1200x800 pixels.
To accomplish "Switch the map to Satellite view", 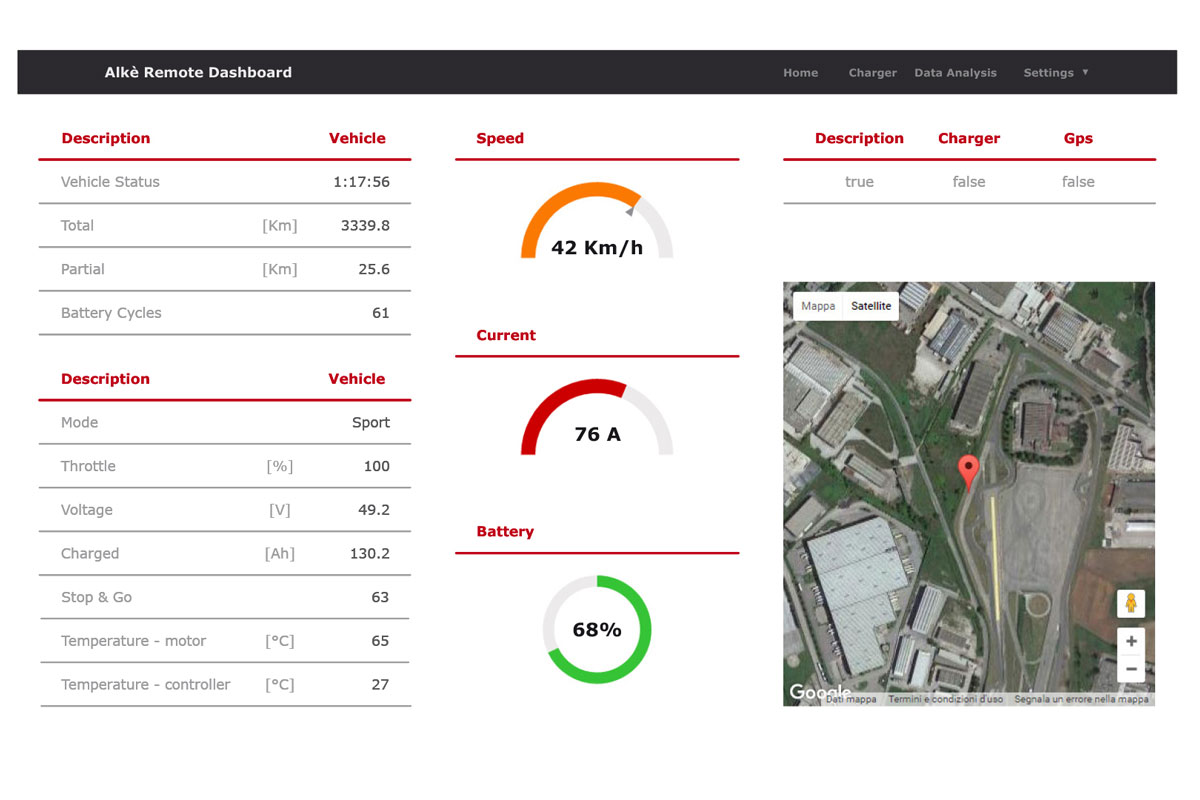I will [871, 306].
